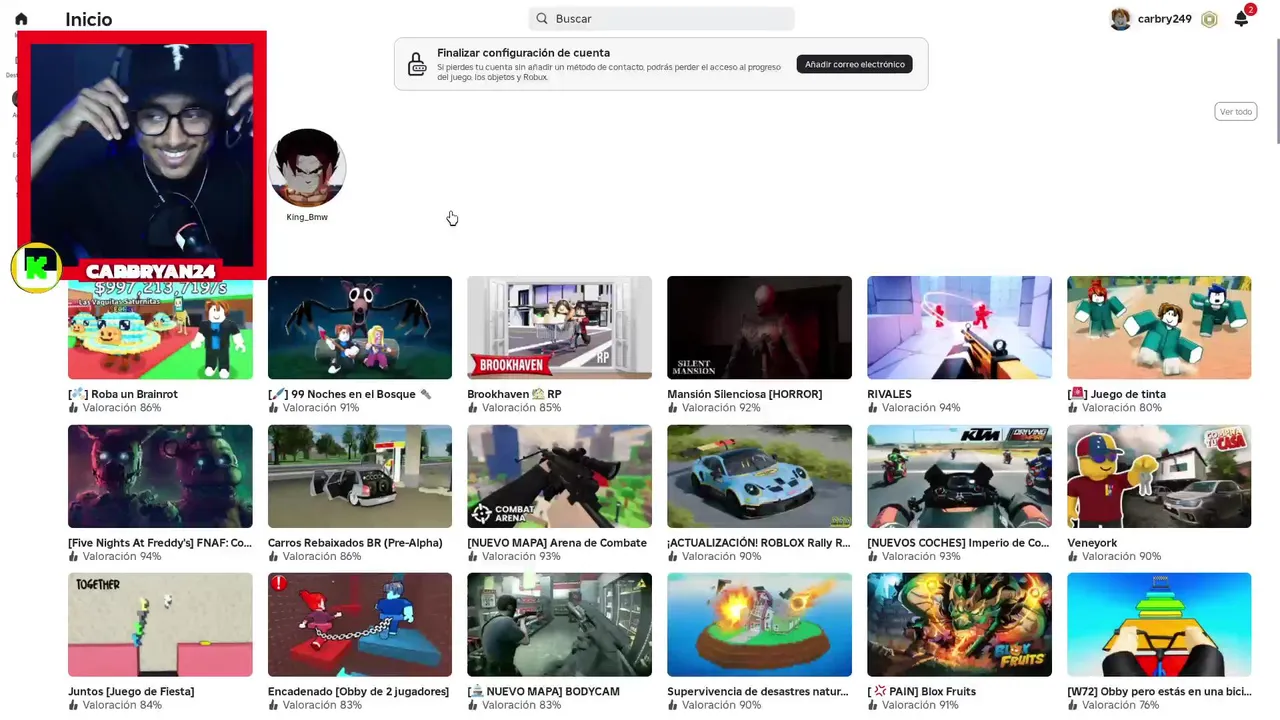Image resolution: width=1280 pixels, height=720 pixels.
Task: Click the 99 Noches en el Bosque title
Action: click(350, 394)
